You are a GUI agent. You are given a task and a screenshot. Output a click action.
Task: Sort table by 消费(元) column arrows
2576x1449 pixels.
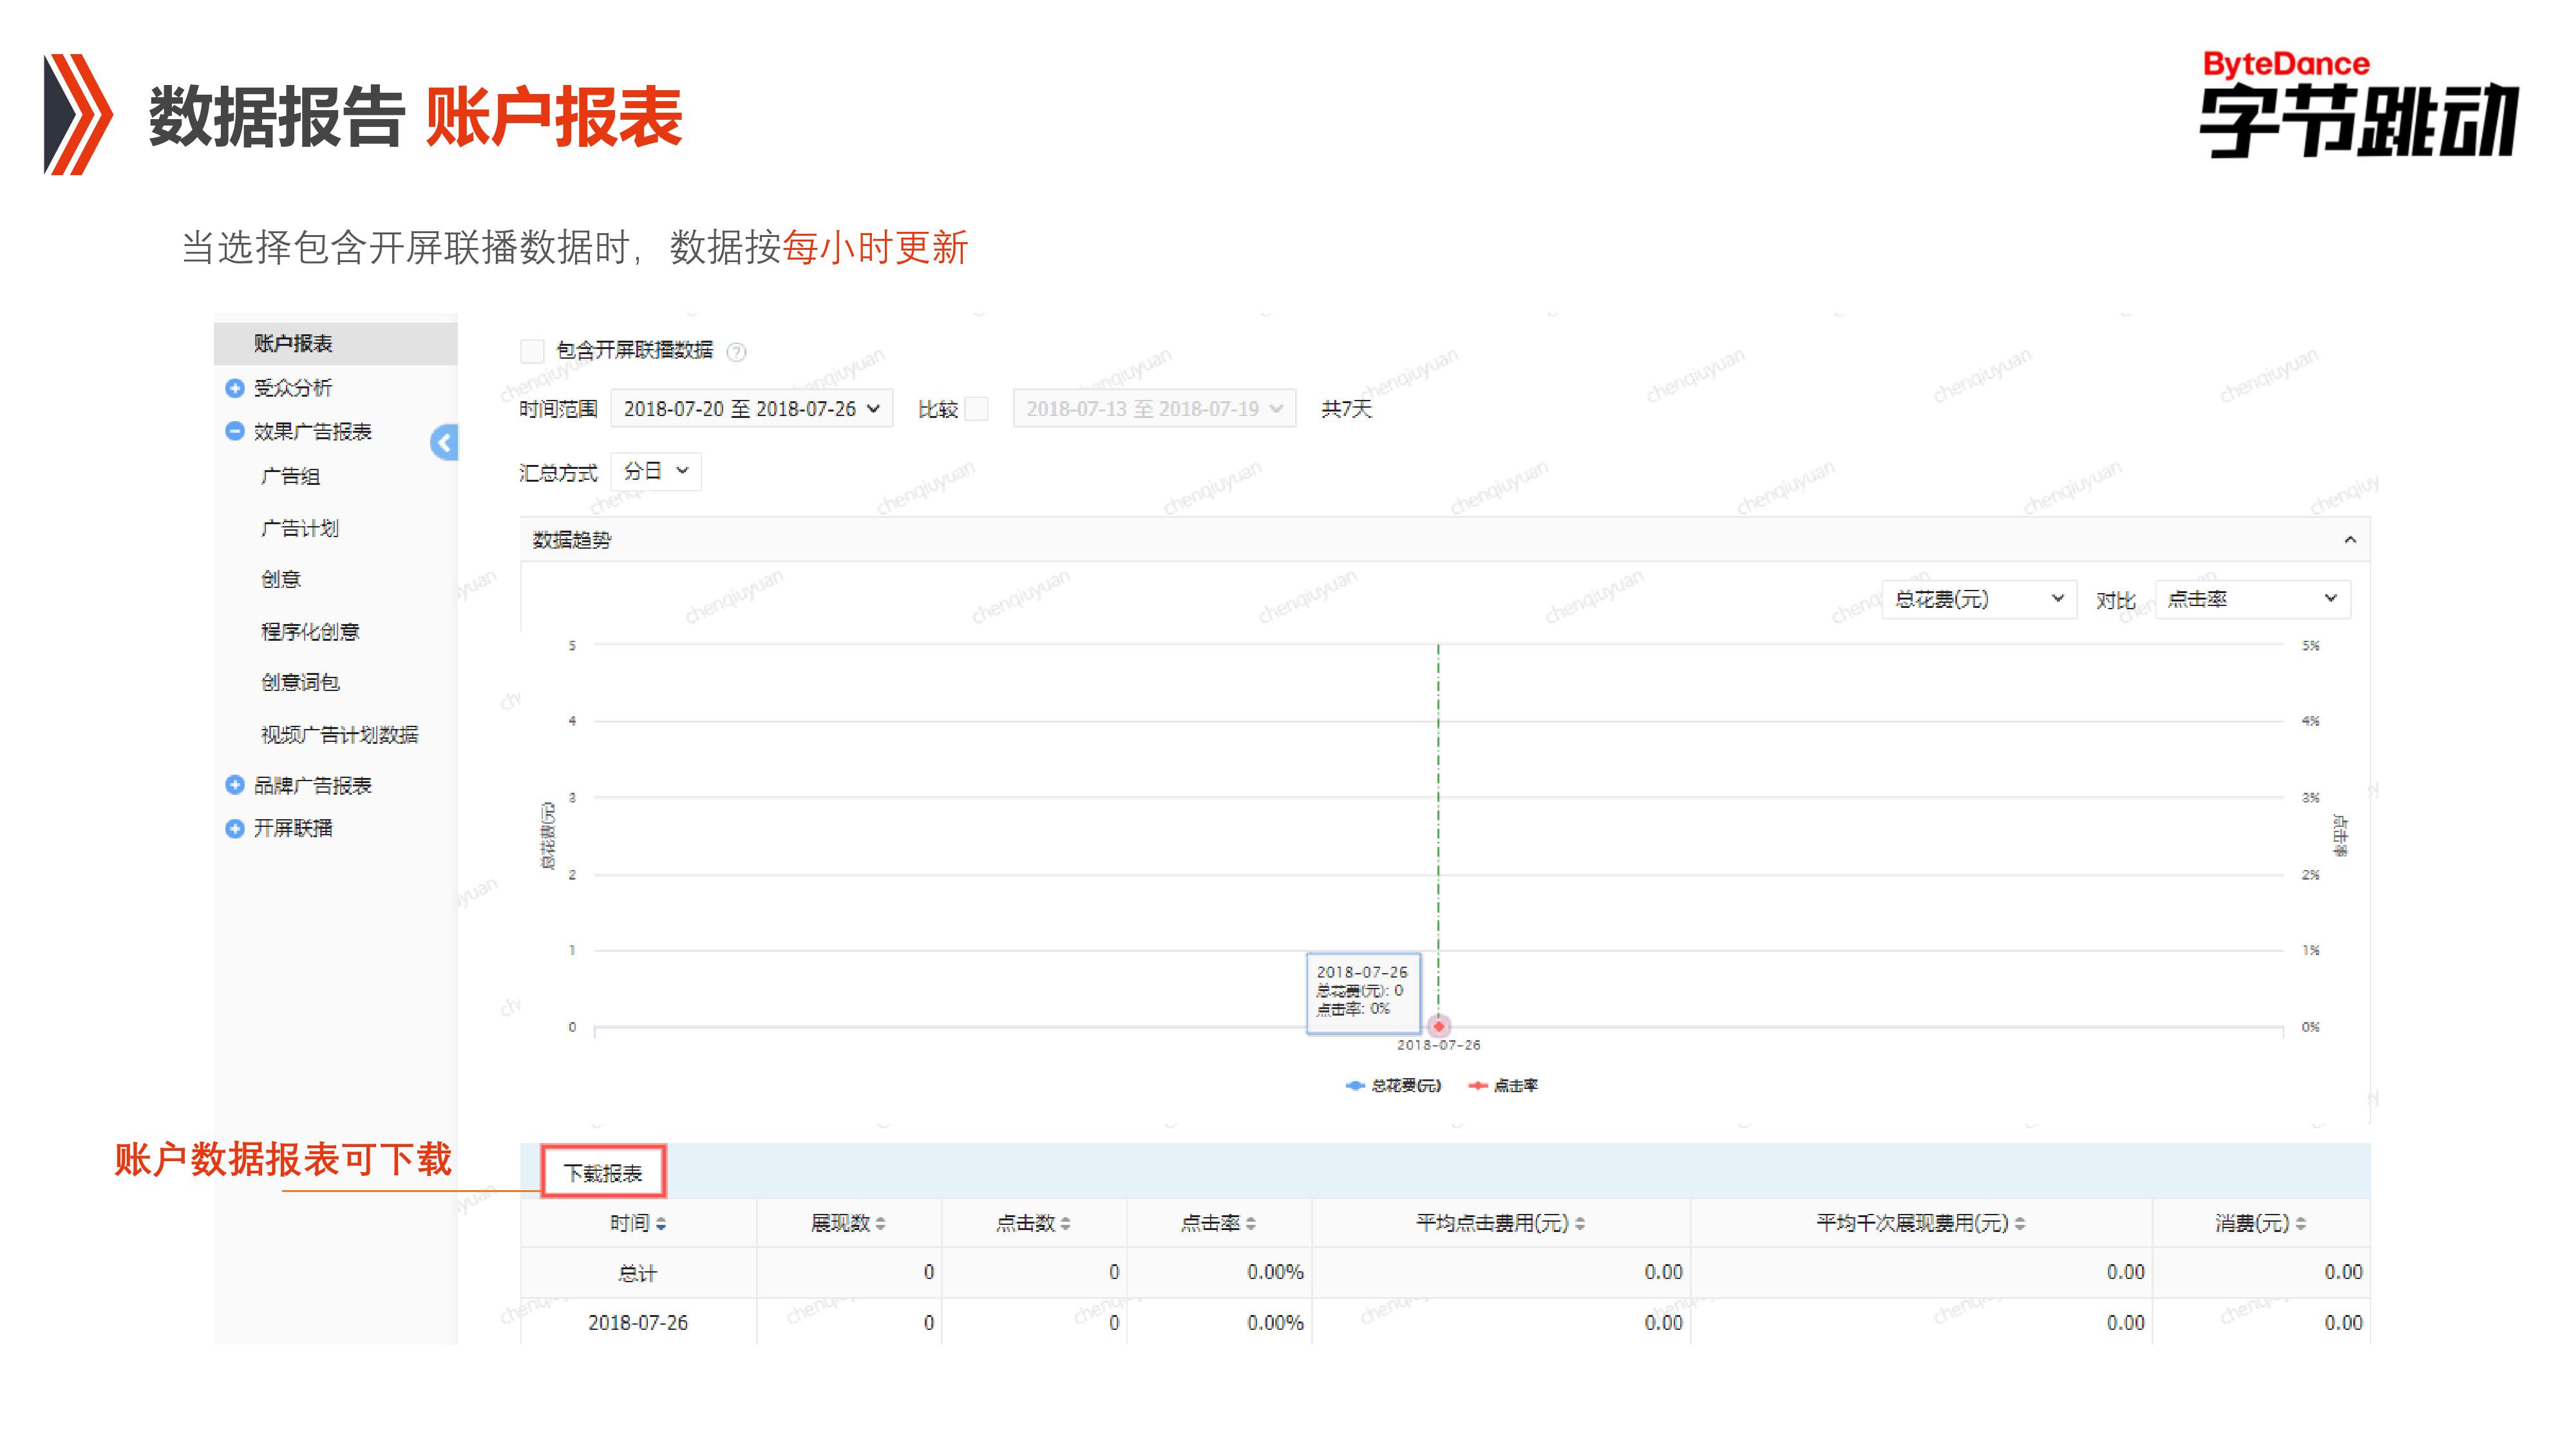point(2301,1223)
